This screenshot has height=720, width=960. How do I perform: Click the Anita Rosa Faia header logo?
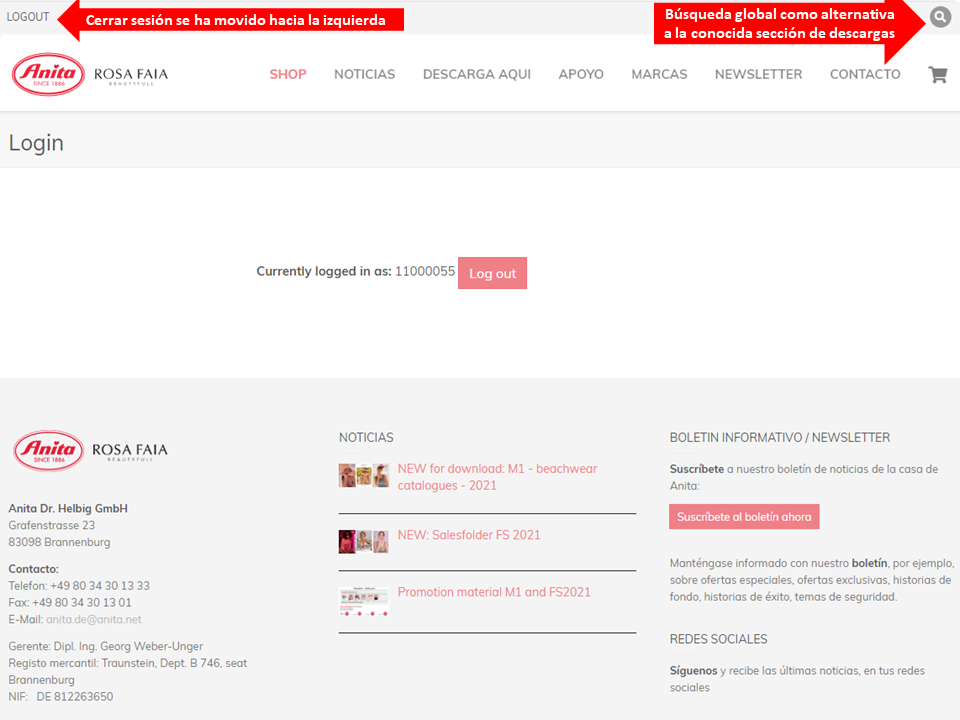click(90, 75)
